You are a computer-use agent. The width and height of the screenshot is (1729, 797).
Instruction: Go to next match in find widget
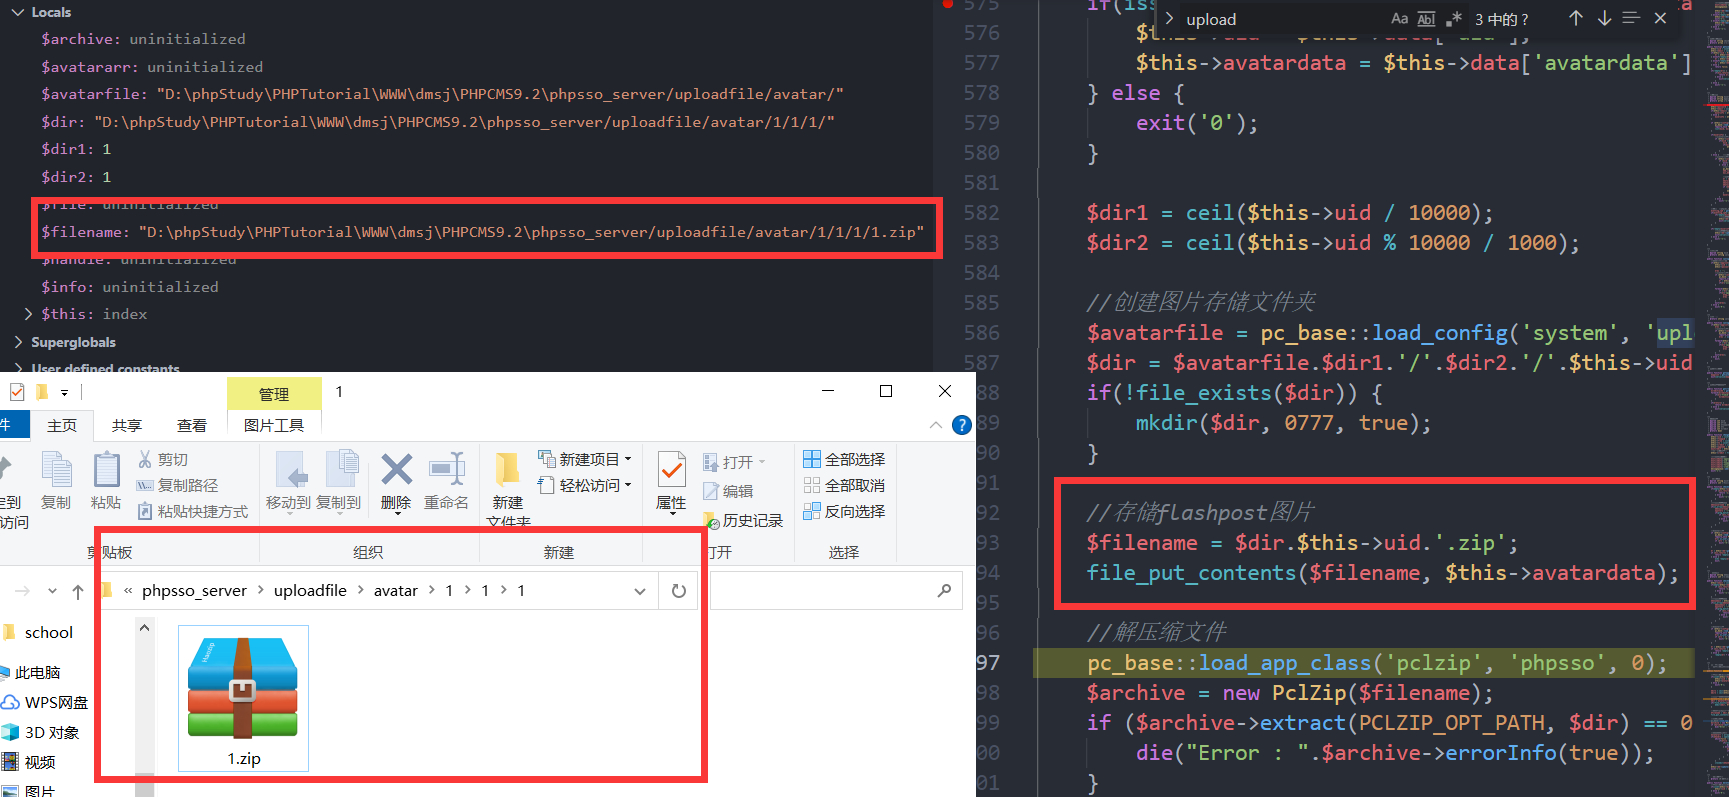(1604, 18)
